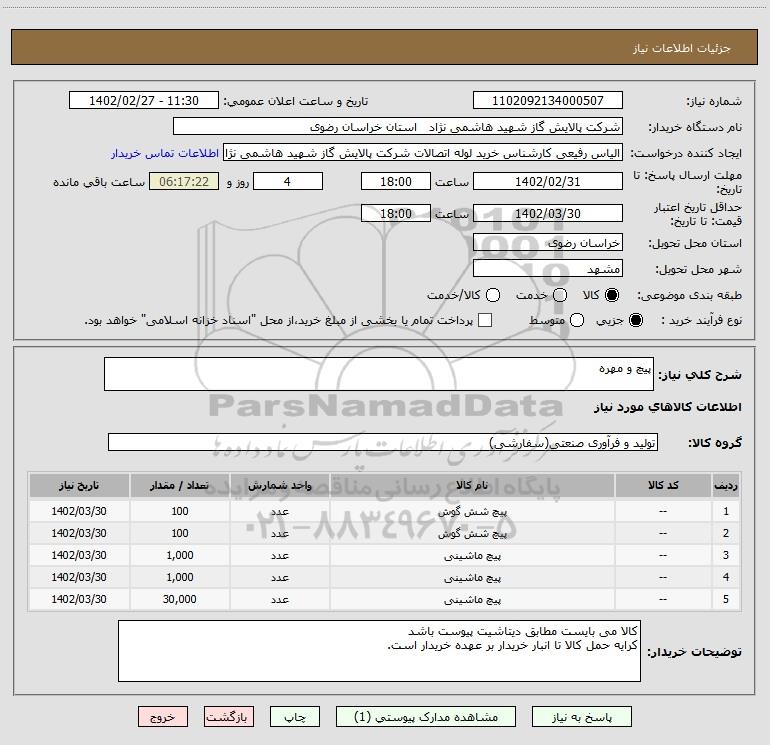Click the delivery city مشهد field
770x745 pixels.
coord(548,269)
